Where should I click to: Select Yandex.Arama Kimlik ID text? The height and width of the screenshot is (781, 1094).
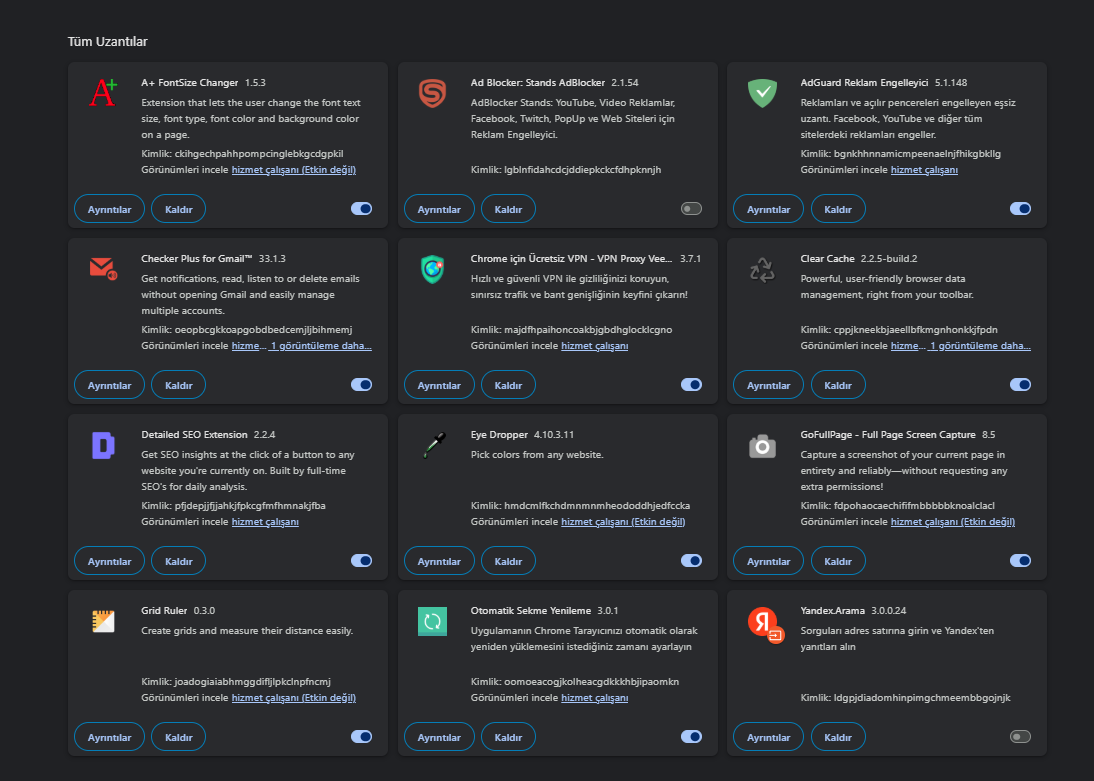click(905, 697)
